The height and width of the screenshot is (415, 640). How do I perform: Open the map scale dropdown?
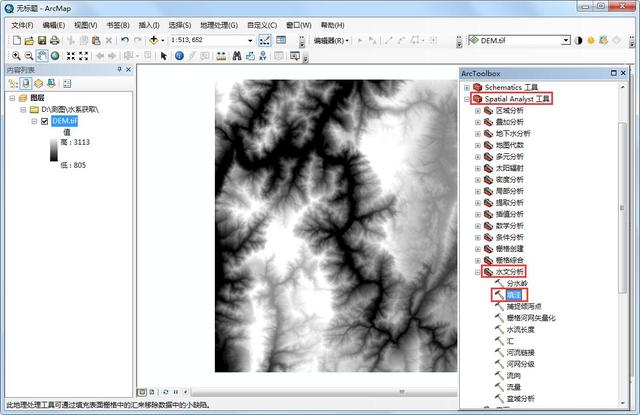(250, 40)
